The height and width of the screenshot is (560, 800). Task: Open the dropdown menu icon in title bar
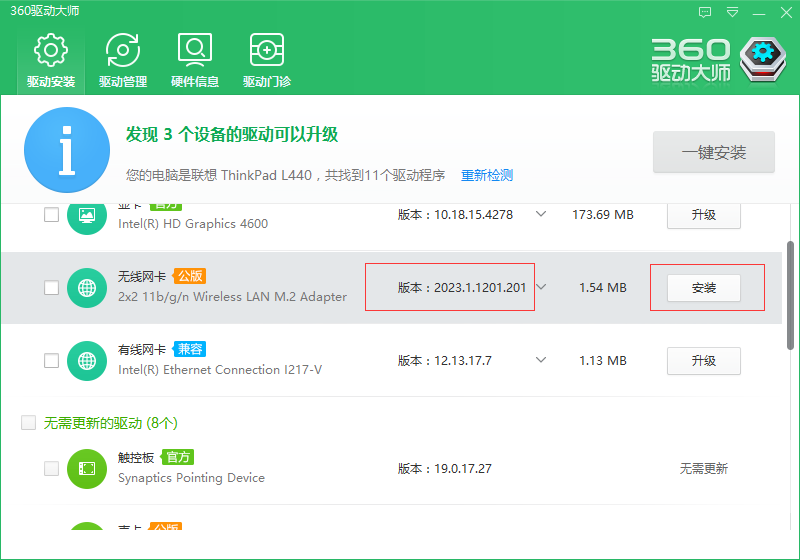[x=732, y=12]
